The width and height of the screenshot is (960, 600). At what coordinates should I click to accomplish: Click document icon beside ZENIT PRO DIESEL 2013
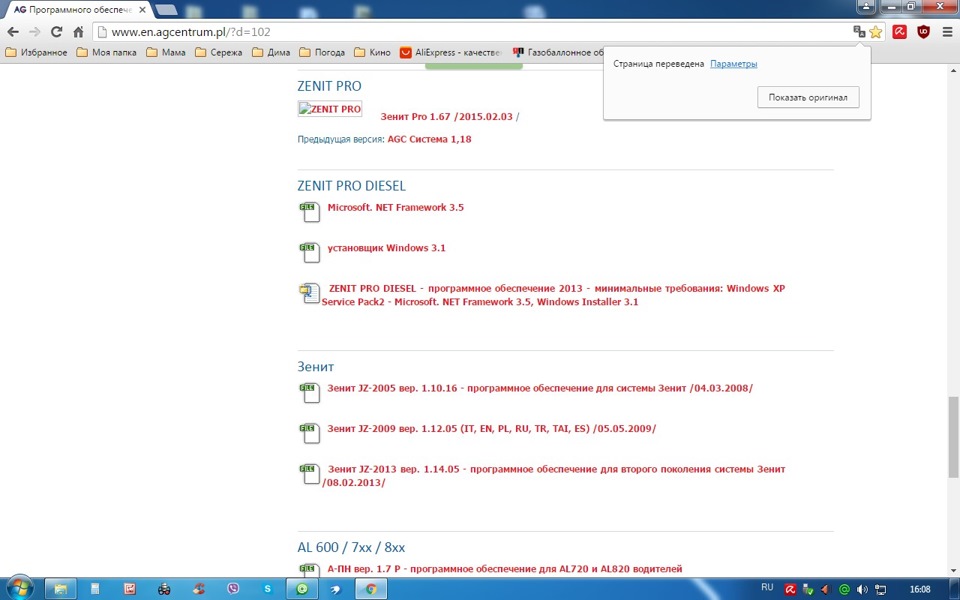[x=309, y=294]
